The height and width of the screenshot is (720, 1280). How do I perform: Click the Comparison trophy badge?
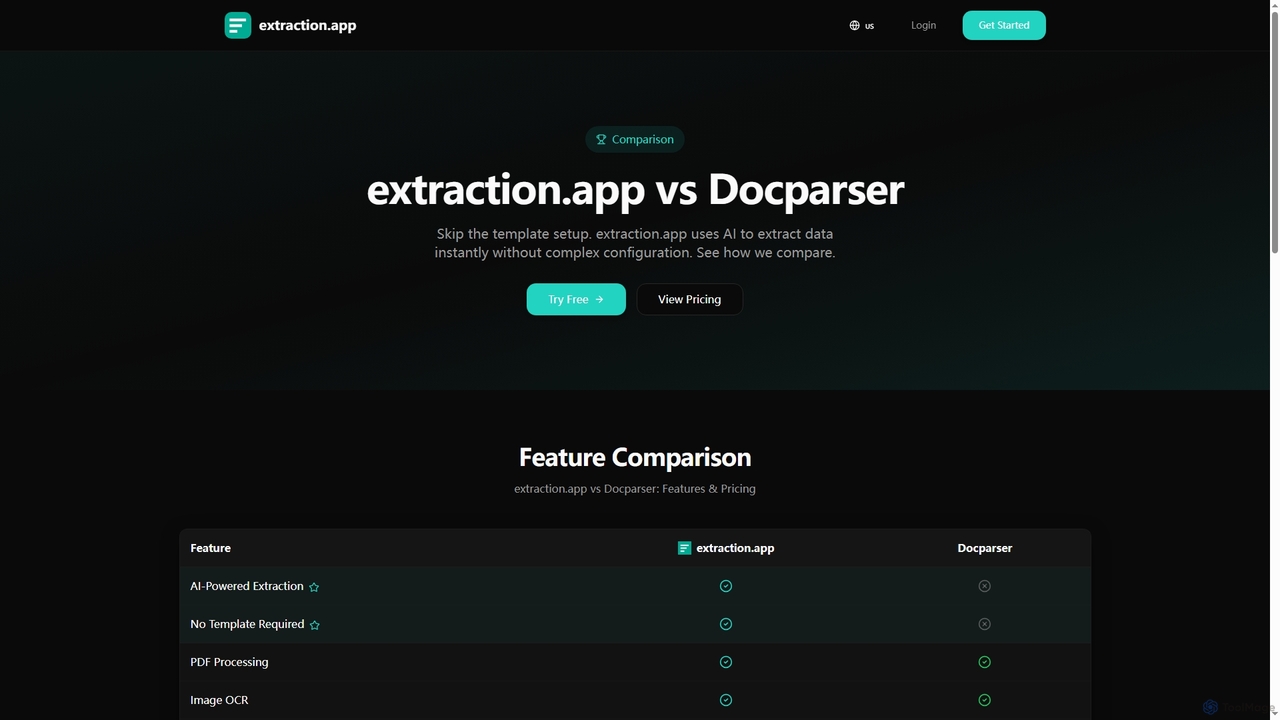(635, 140)
